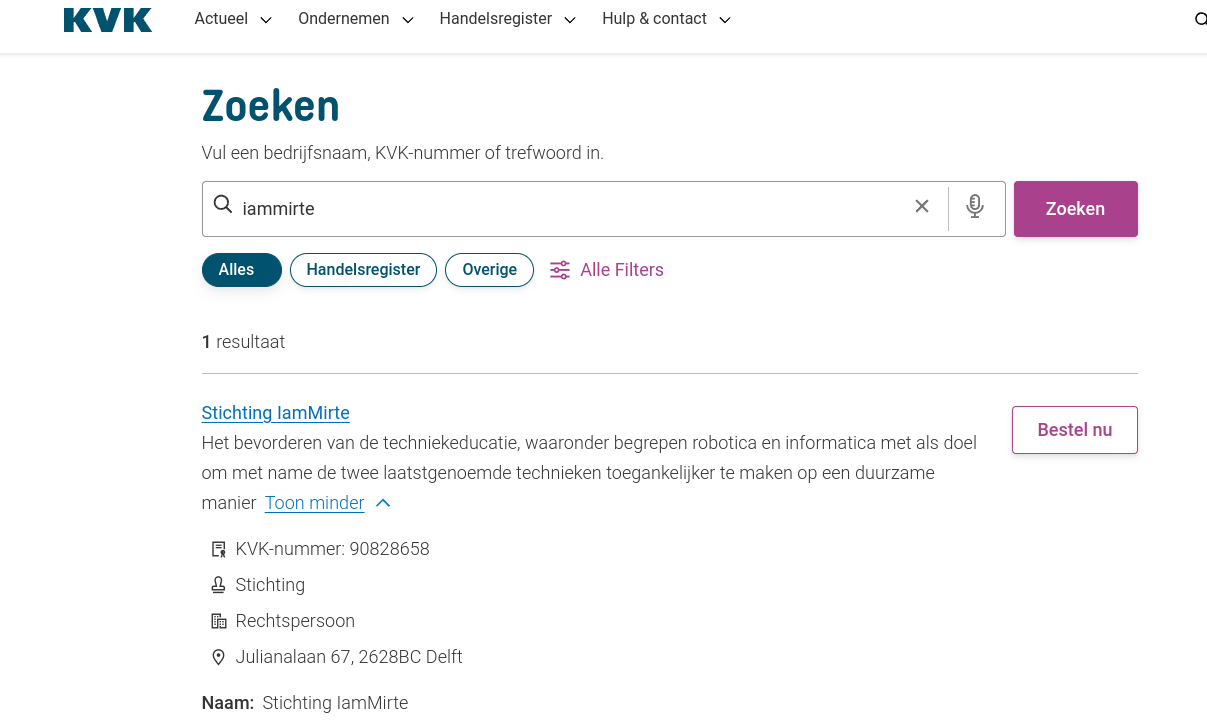Toggle the Handelsregister filter chip
The height and width of the screenshot is (722, 1207).
coord(363,270)
